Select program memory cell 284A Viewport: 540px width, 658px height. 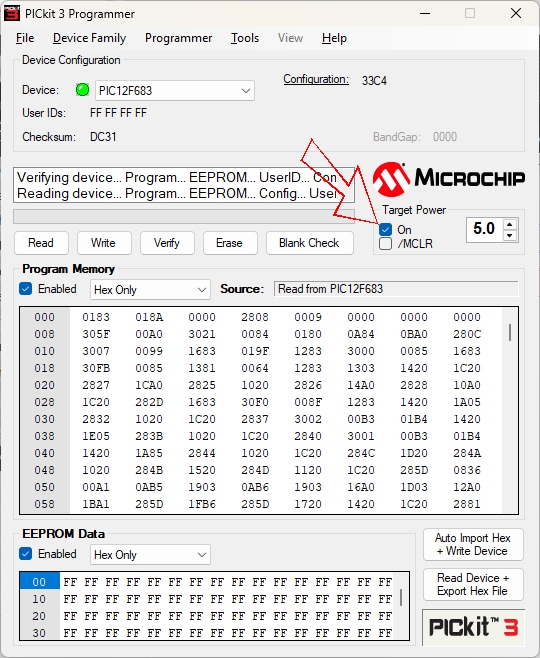point(467,453)
